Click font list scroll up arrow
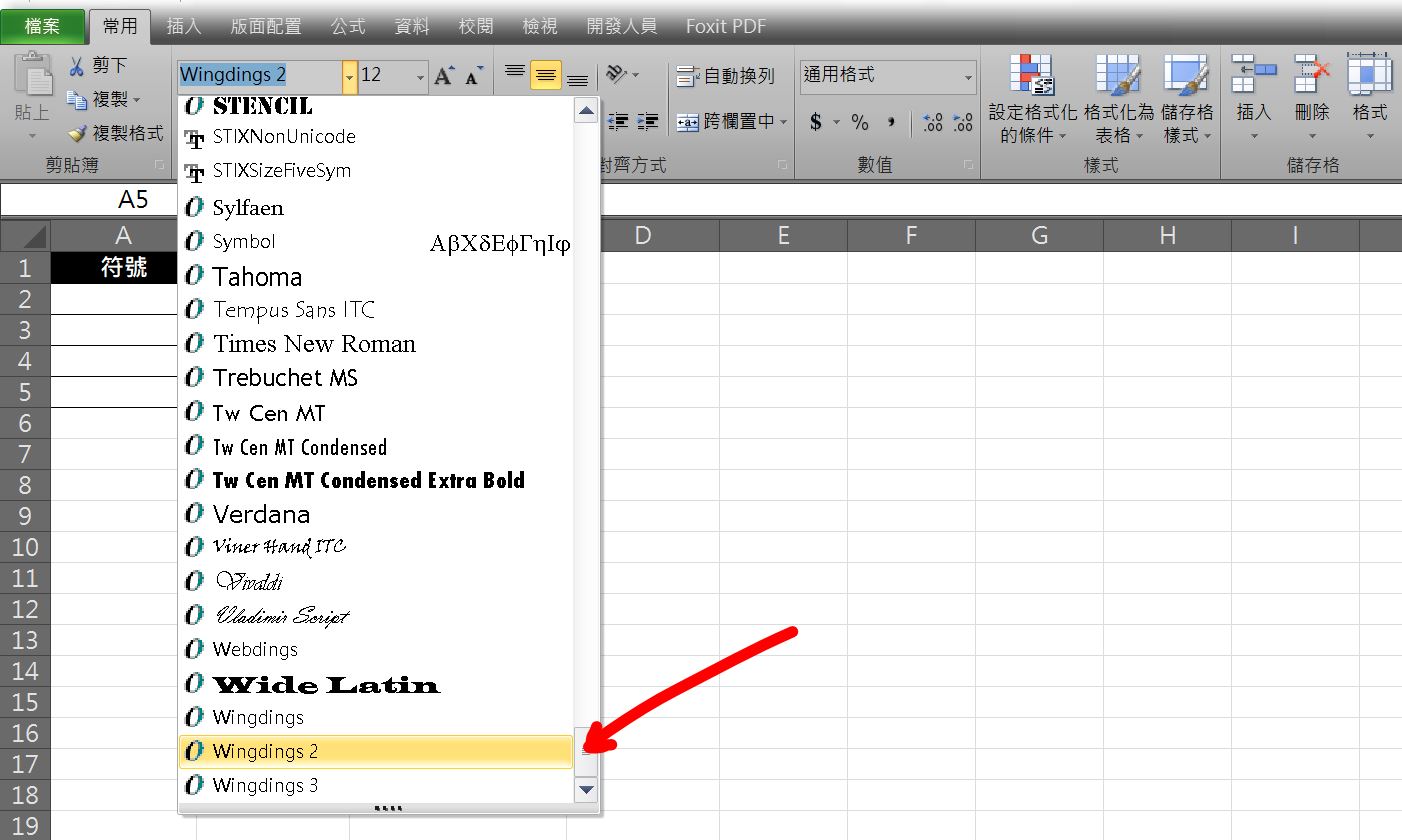 (x=586, y=111)
